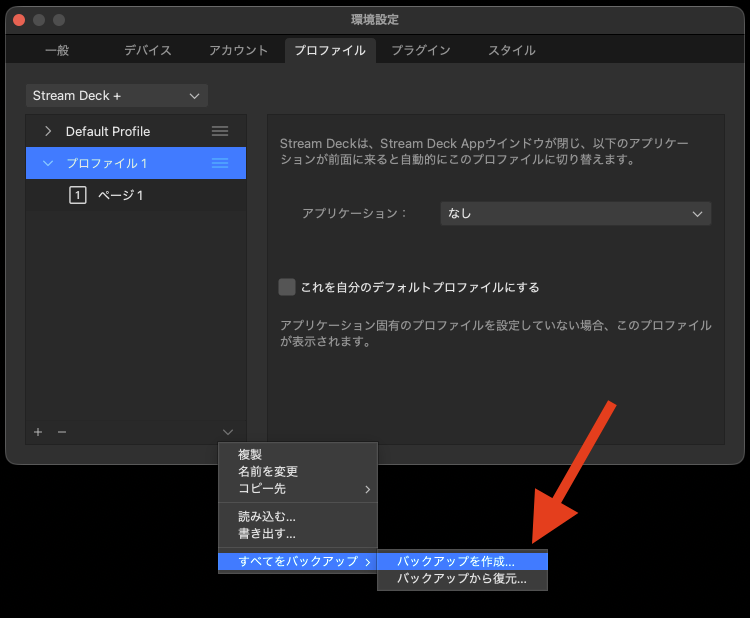The image size is (750, 618).
Task: Open the アプリケーション dropdown showing なし
Action: (575, 213)
